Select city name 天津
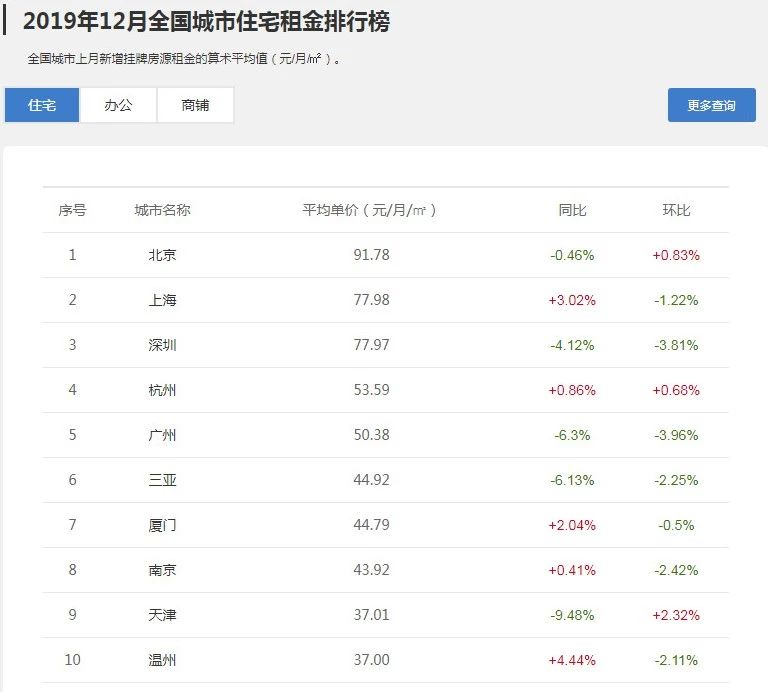The image size is (768, 692). pos(162,616)
